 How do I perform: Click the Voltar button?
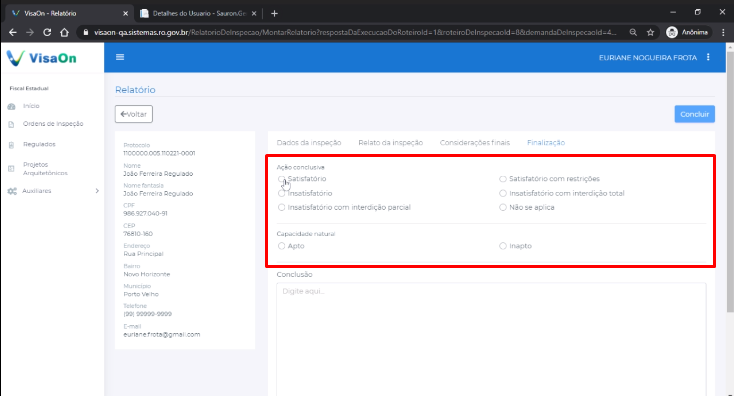134,114
